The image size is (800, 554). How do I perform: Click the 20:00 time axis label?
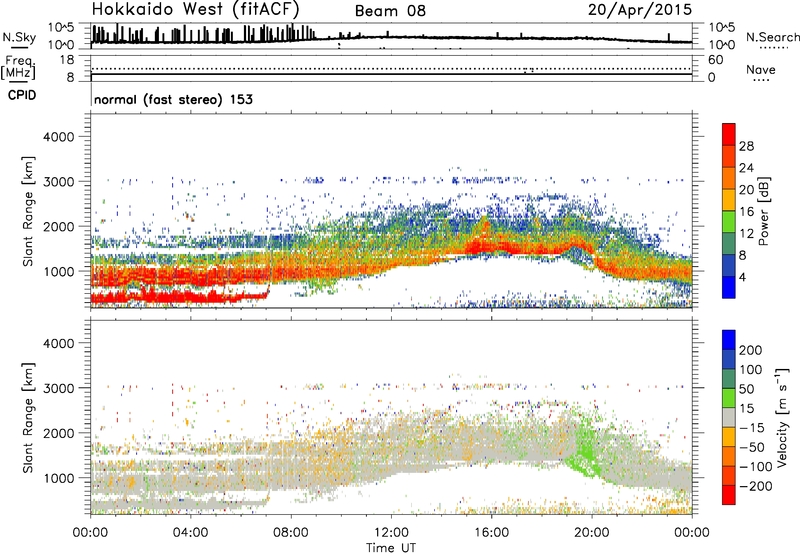tap(592, 533)
